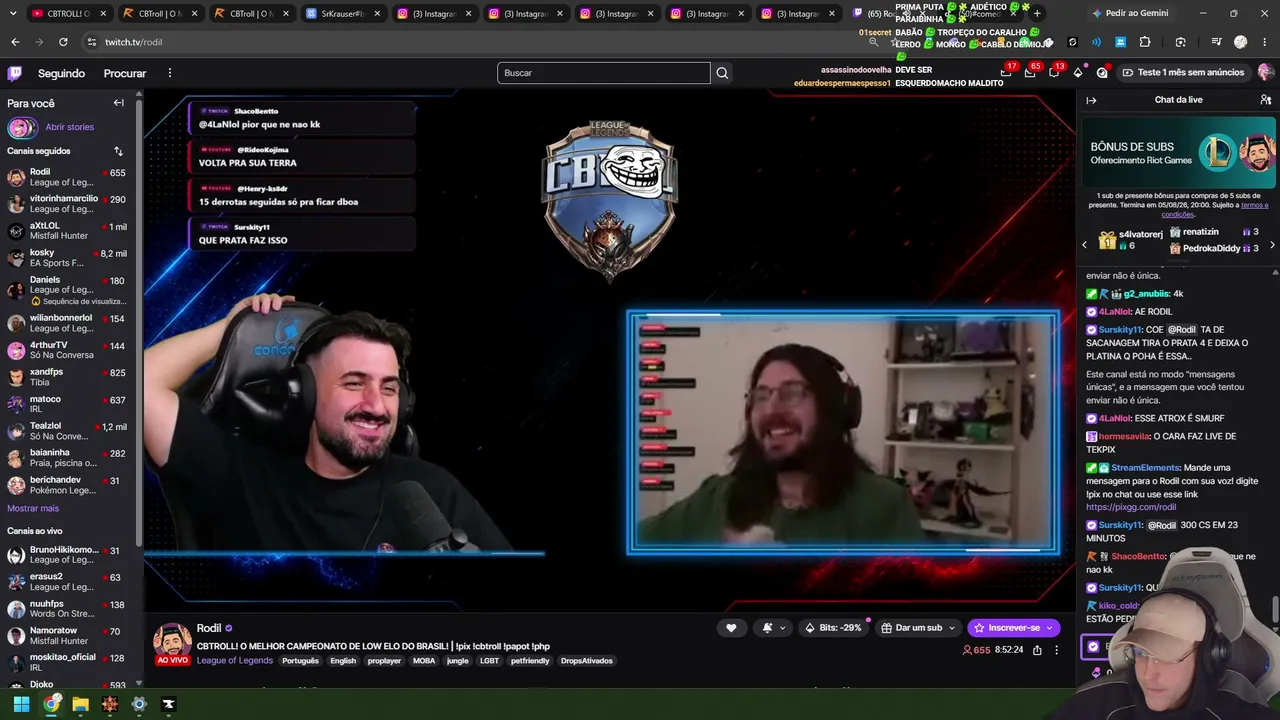Expand followed channels with Mostrar mais
Screen dimensions: 1280x720
click(x=33, y=508)
